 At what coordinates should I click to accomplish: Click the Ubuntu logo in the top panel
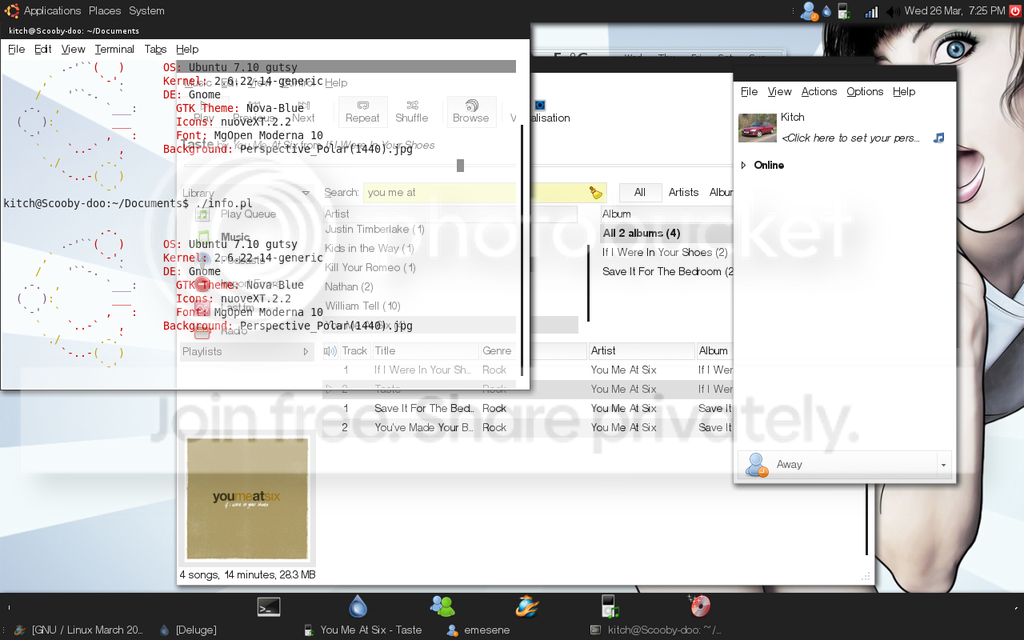[x=12, y=10]
